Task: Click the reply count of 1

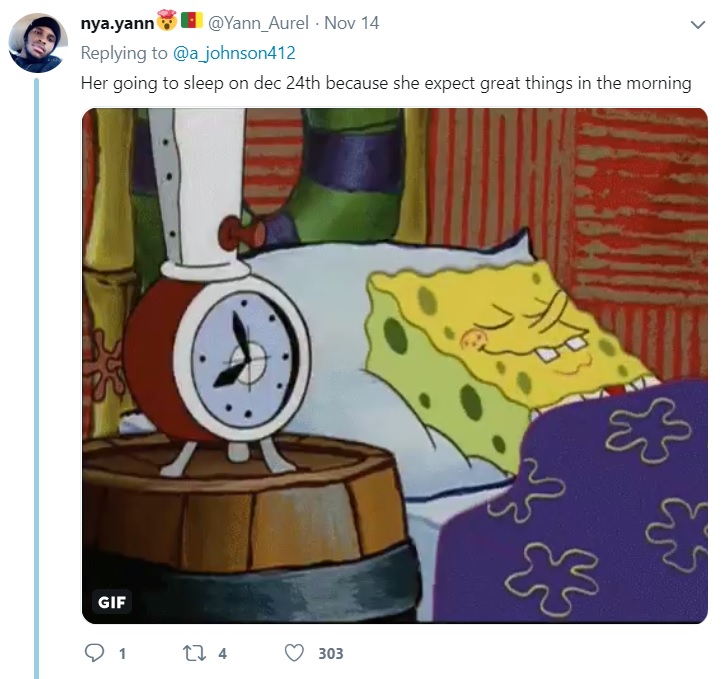Action: click(122, 654)
